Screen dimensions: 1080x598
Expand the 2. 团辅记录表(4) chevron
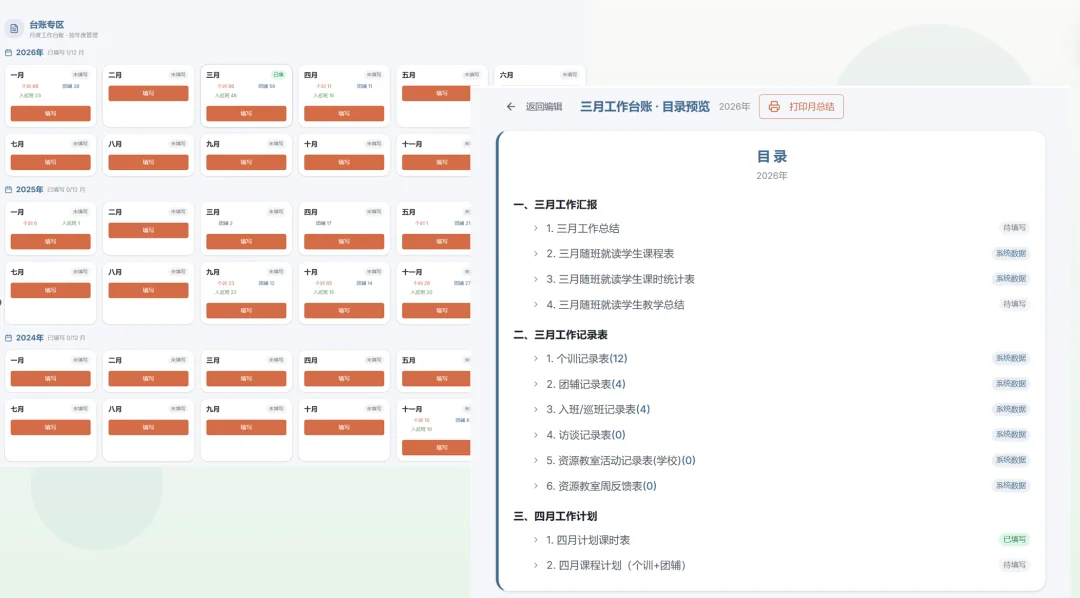(x=536, y=384)
